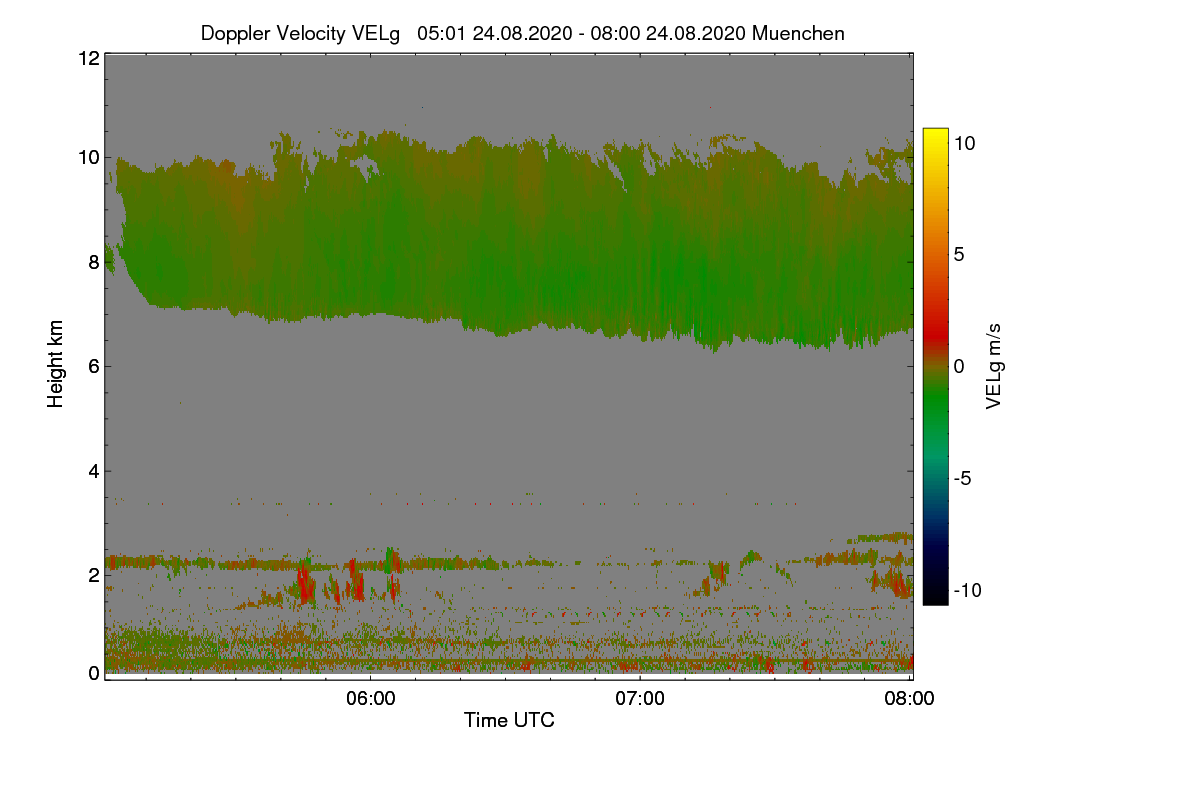Click the colorbar tick label '-5'
This screenshot has width=1200, height=800.
[963, 478]
